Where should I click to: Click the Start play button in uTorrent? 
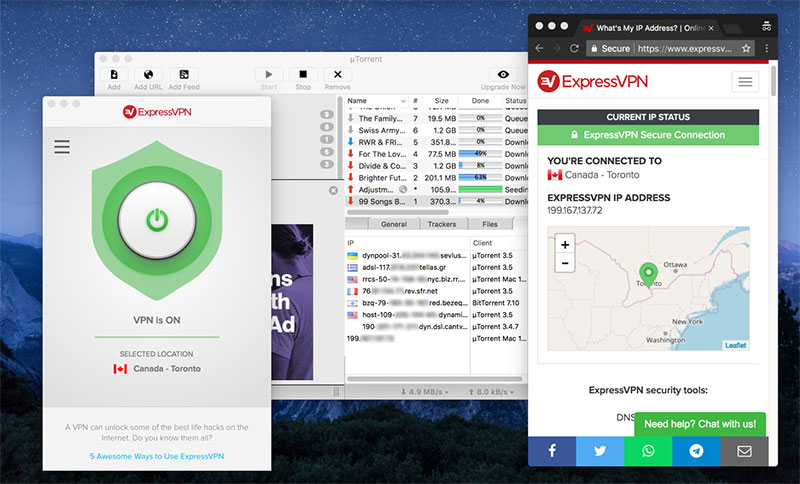[x=269, y=74]
